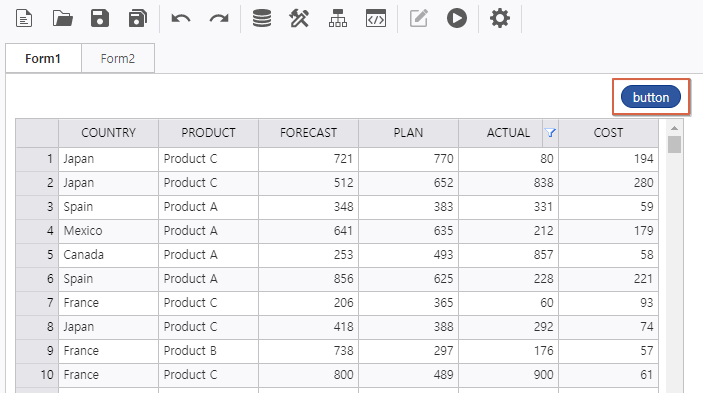Click the new document icon
Screen dimensions: 703x393
(x=24, y=18)
